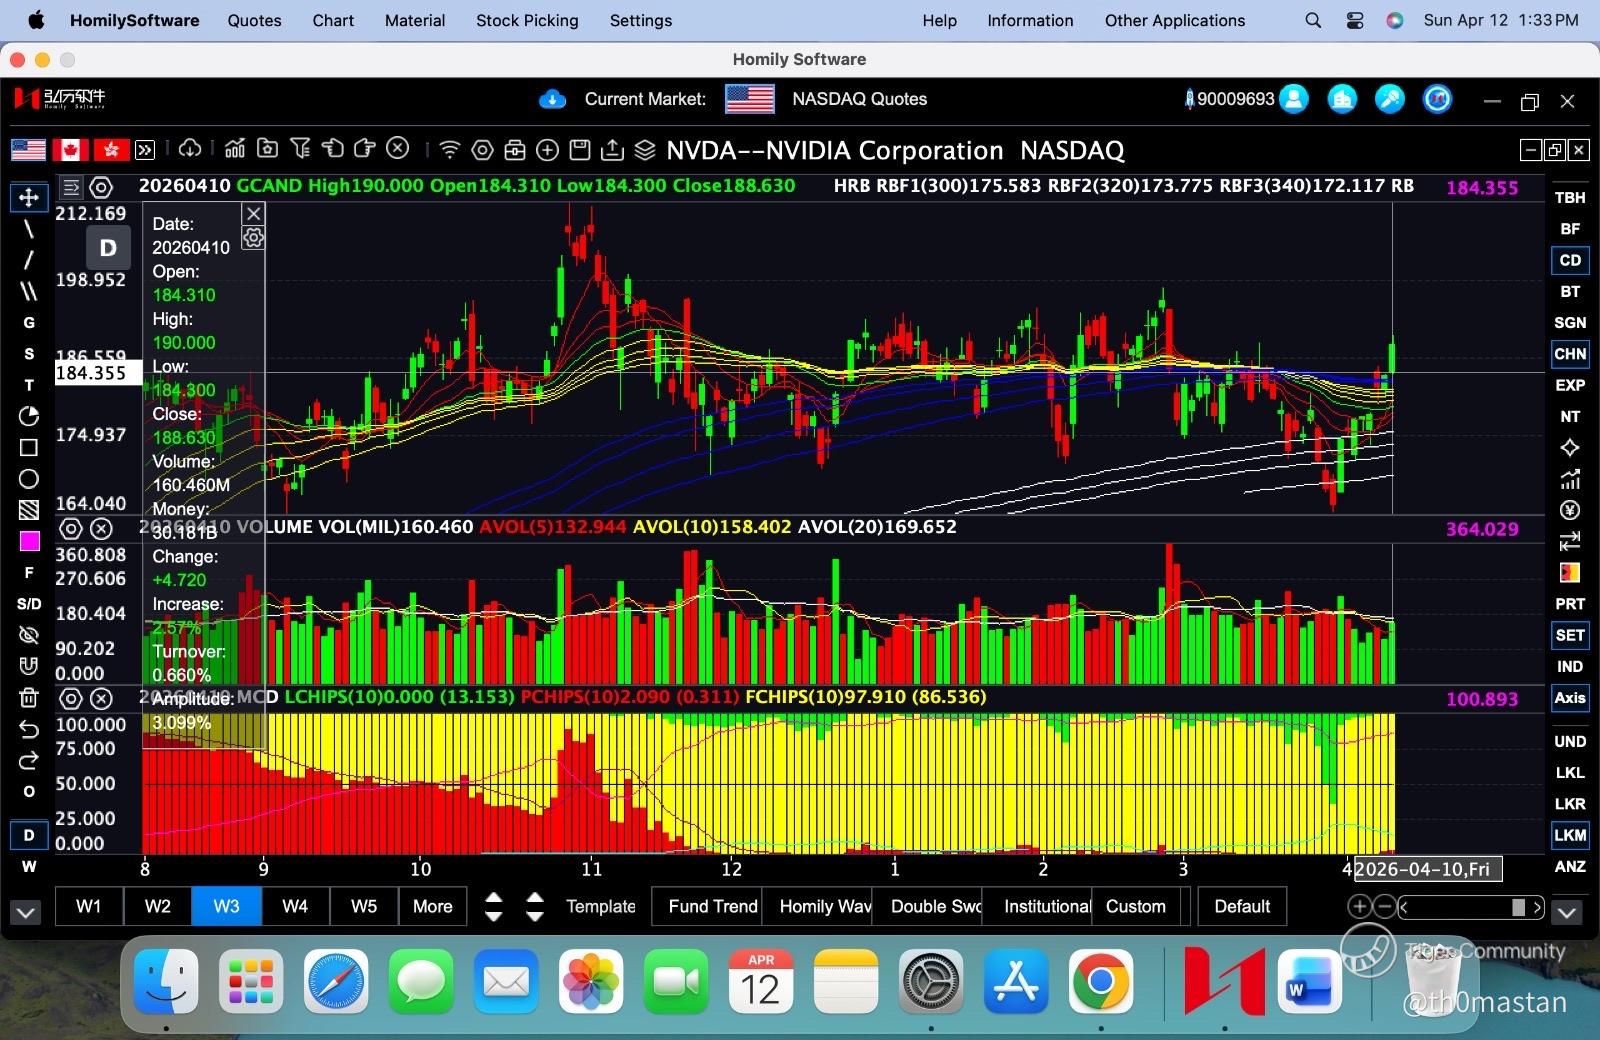The width and height of the screenshot is (1600, 1040).
Task: Switch to the W4 tab
Action: point(295,906)
